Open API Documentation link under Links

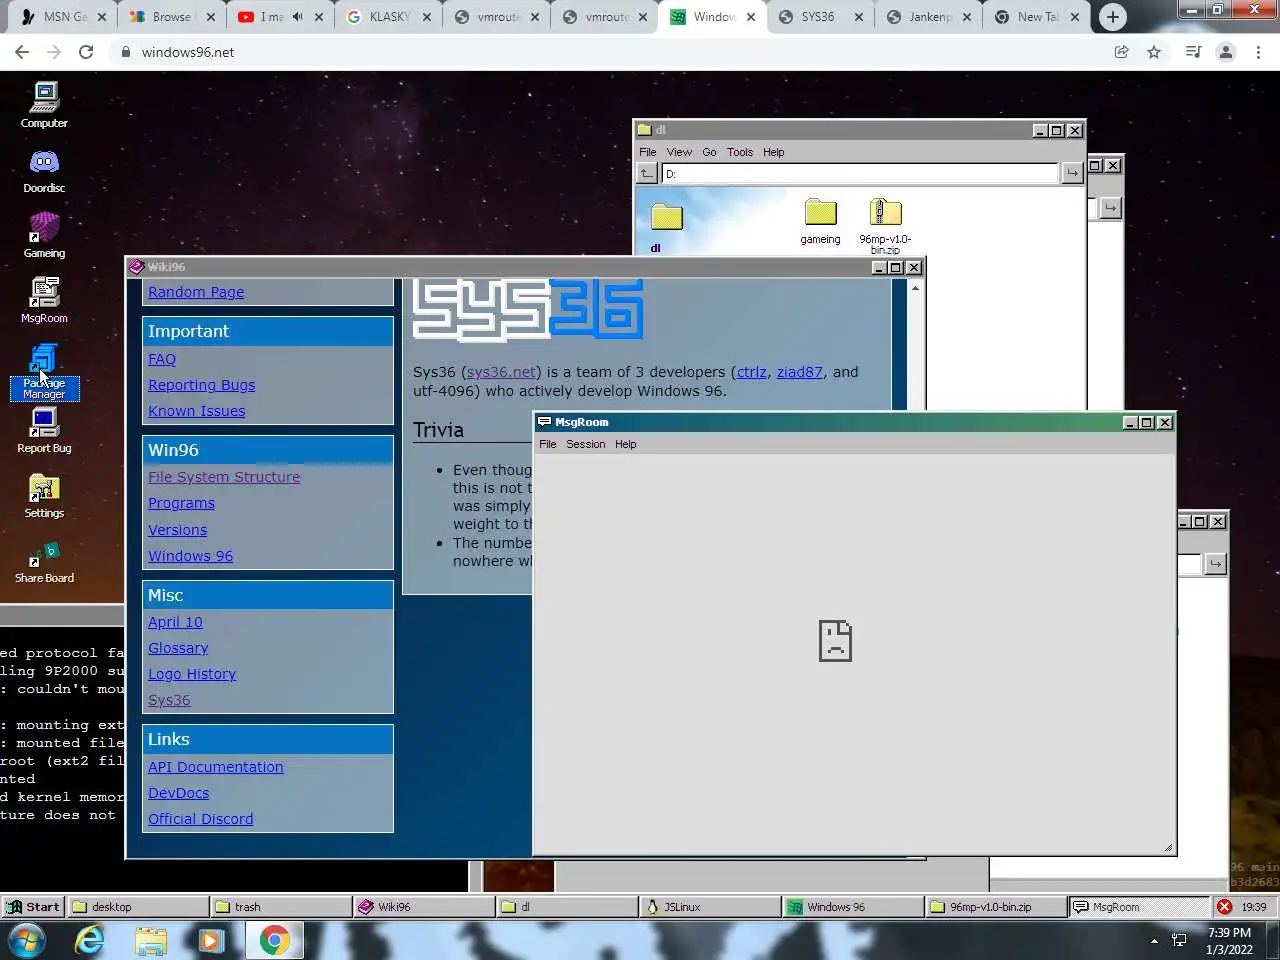[x=216, y=767]
